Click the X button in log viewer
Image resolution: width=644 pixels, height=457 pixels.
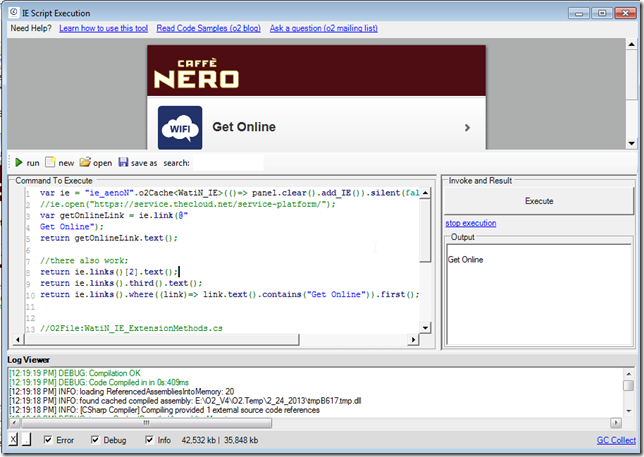[x=12, y=440]
